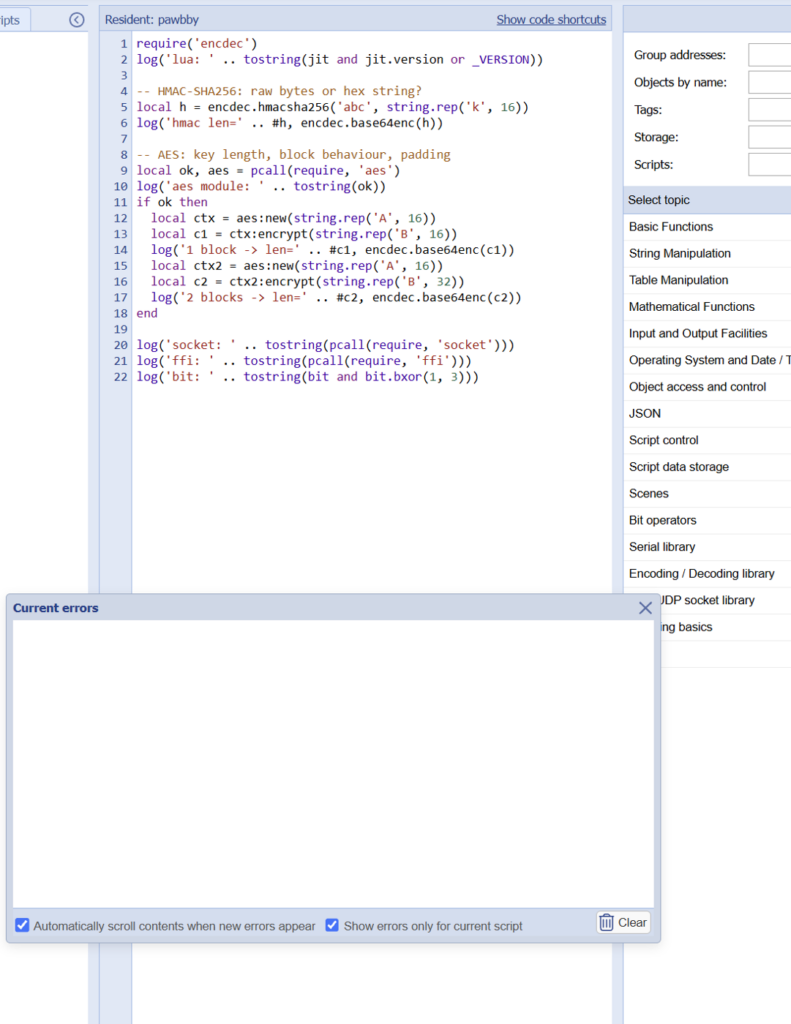This screenshot has width=791, height=1024.
Task: Click line 16 ctx2:encrypt statement
Action: click(x=308, y=281)
